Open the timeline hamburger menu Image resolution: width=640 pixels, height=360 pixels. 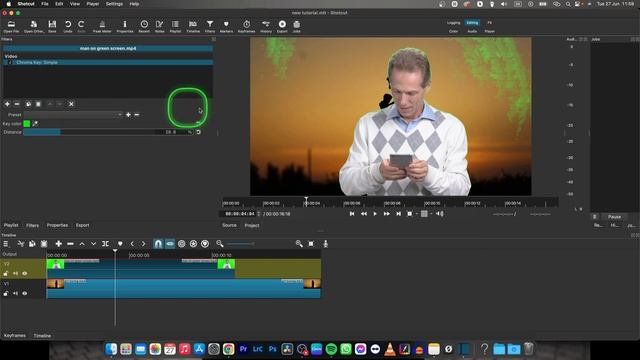click(6, 244)
